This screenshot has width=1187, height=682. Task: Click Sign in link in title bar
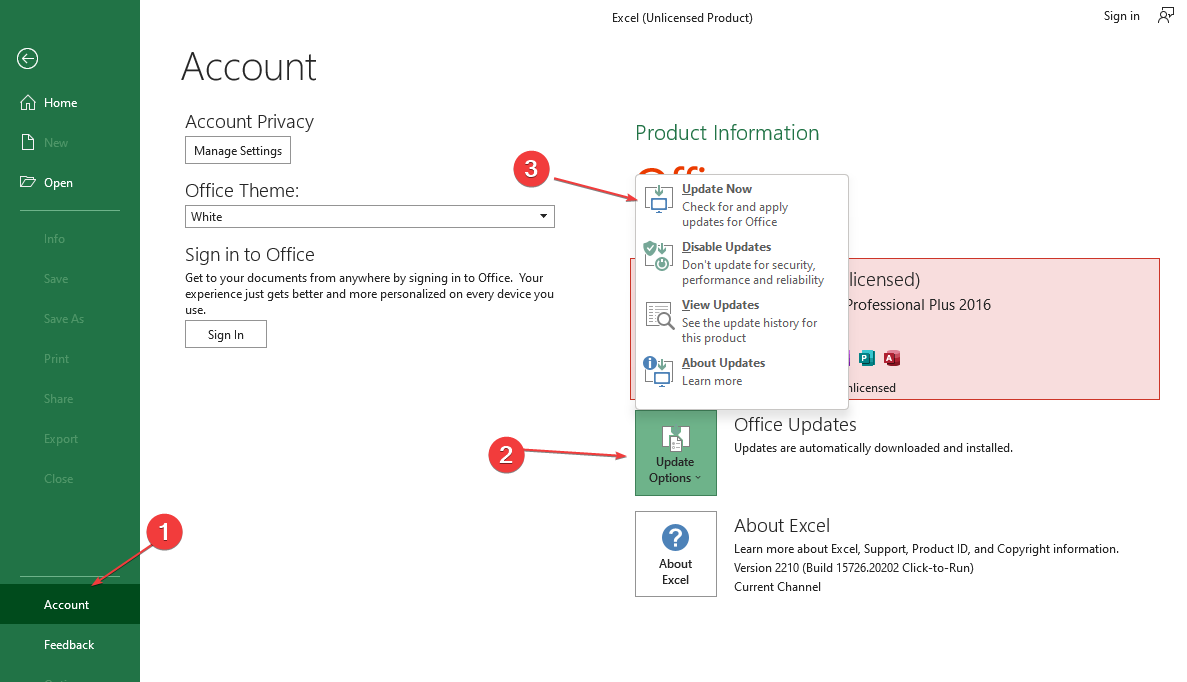tap(1121, 16)
